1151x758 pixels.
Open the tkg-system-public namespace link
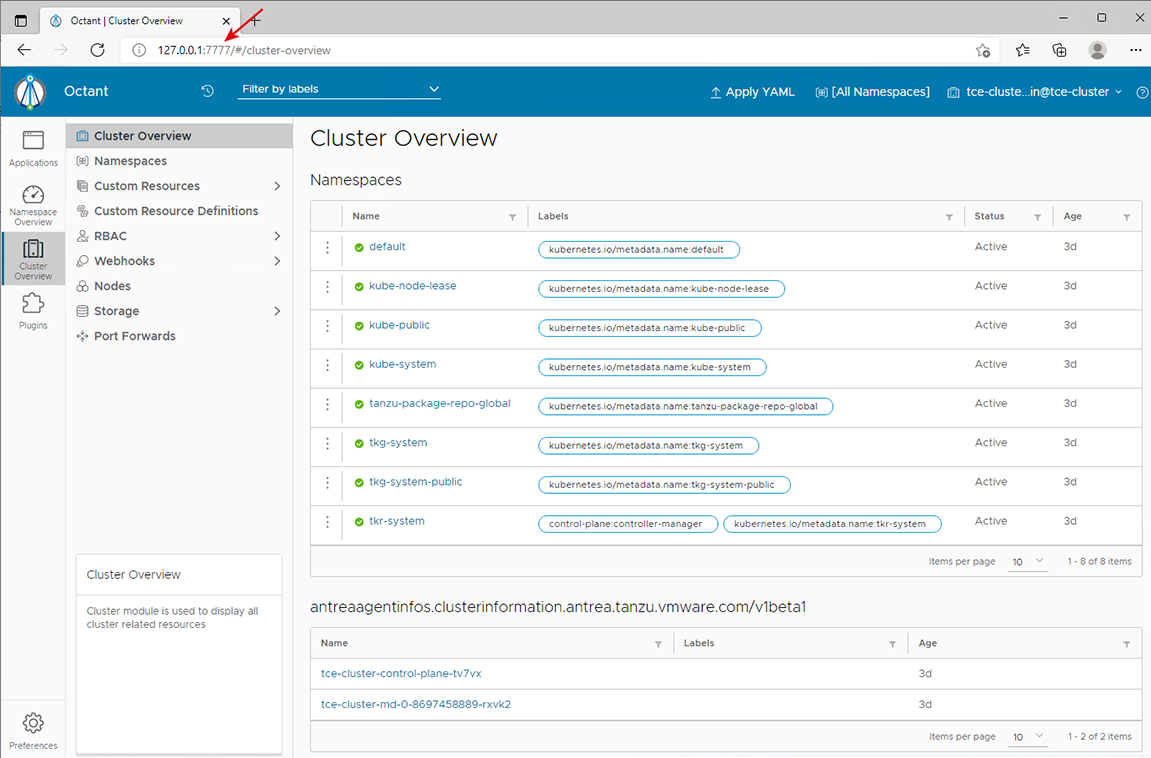coord(415,481)
